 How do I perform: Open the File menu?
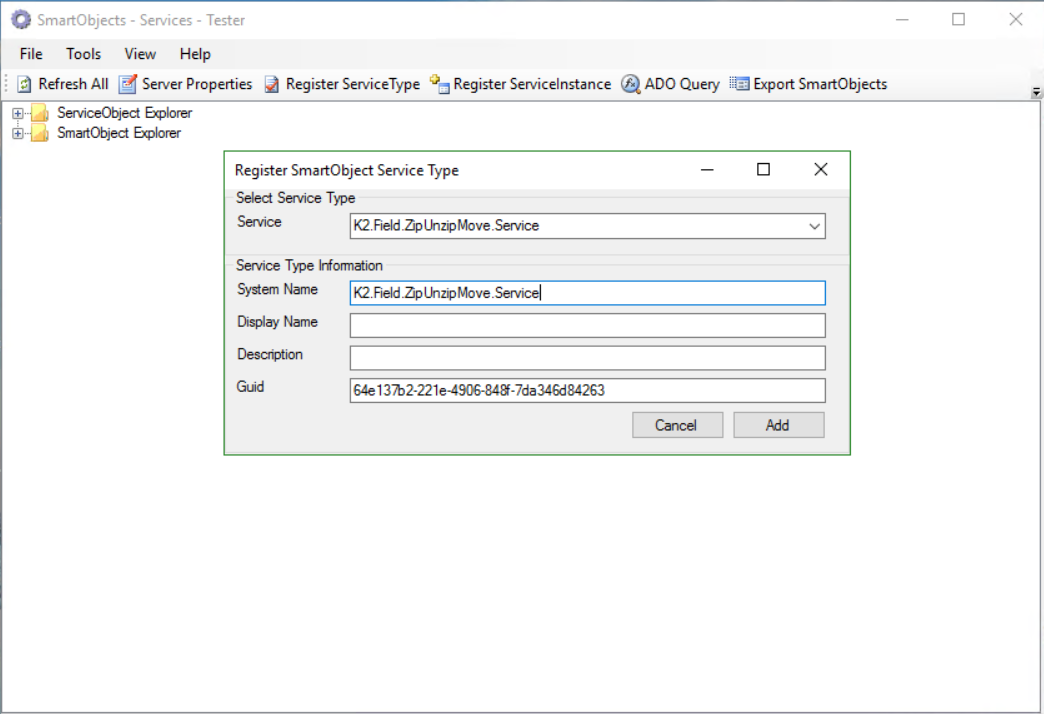point(31,54)
